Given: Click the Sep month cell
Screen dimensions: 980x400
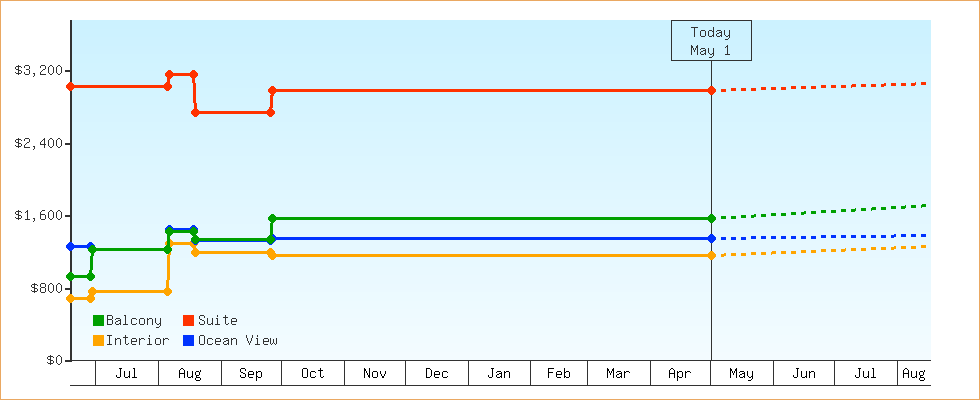Looking at the screenshot, I should coord(251,373).
